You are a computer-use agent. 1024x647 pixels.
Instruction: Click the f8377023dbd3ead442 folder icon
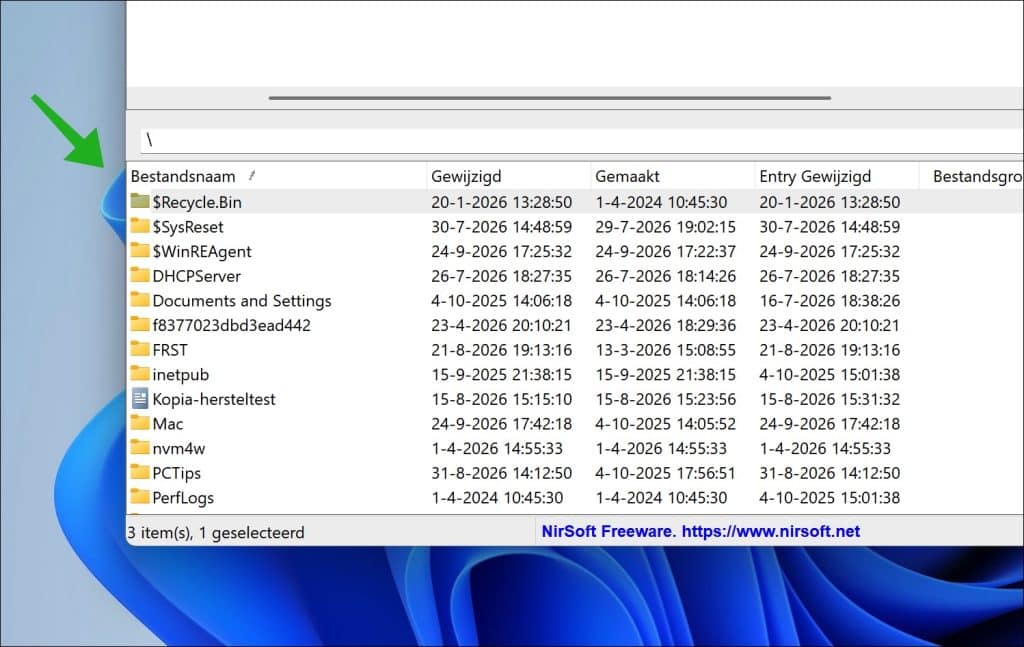(x=140, y=324)
